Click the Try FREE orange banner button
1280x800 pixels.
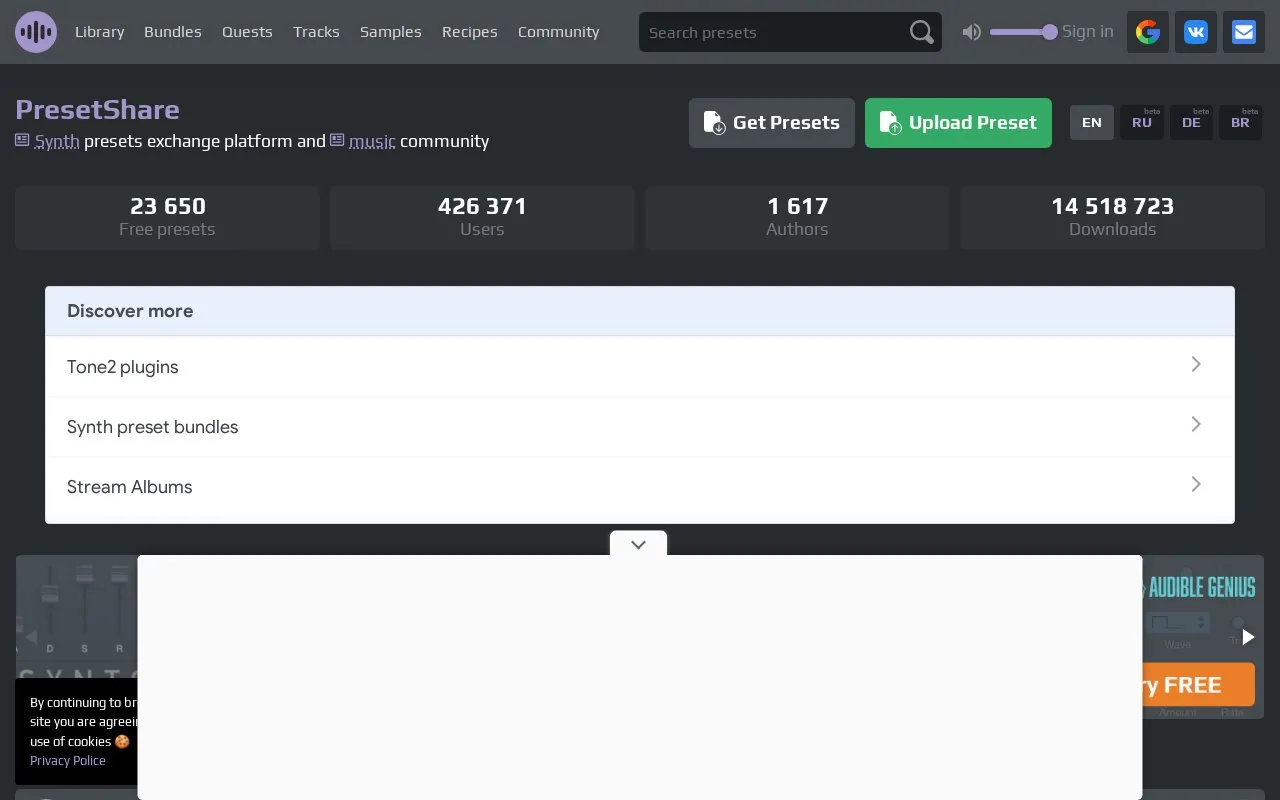click(1198, 685)
